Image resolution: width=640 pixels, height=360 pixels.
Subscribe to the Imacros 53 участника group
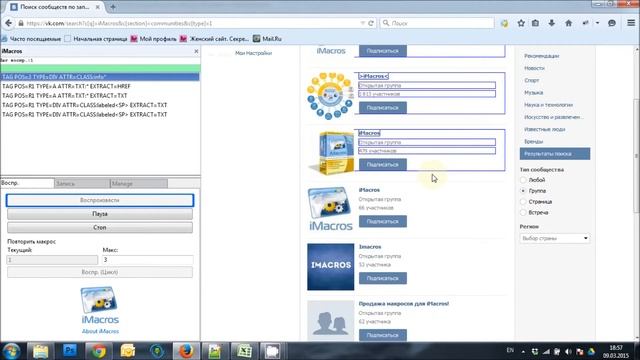pos(383,278)
